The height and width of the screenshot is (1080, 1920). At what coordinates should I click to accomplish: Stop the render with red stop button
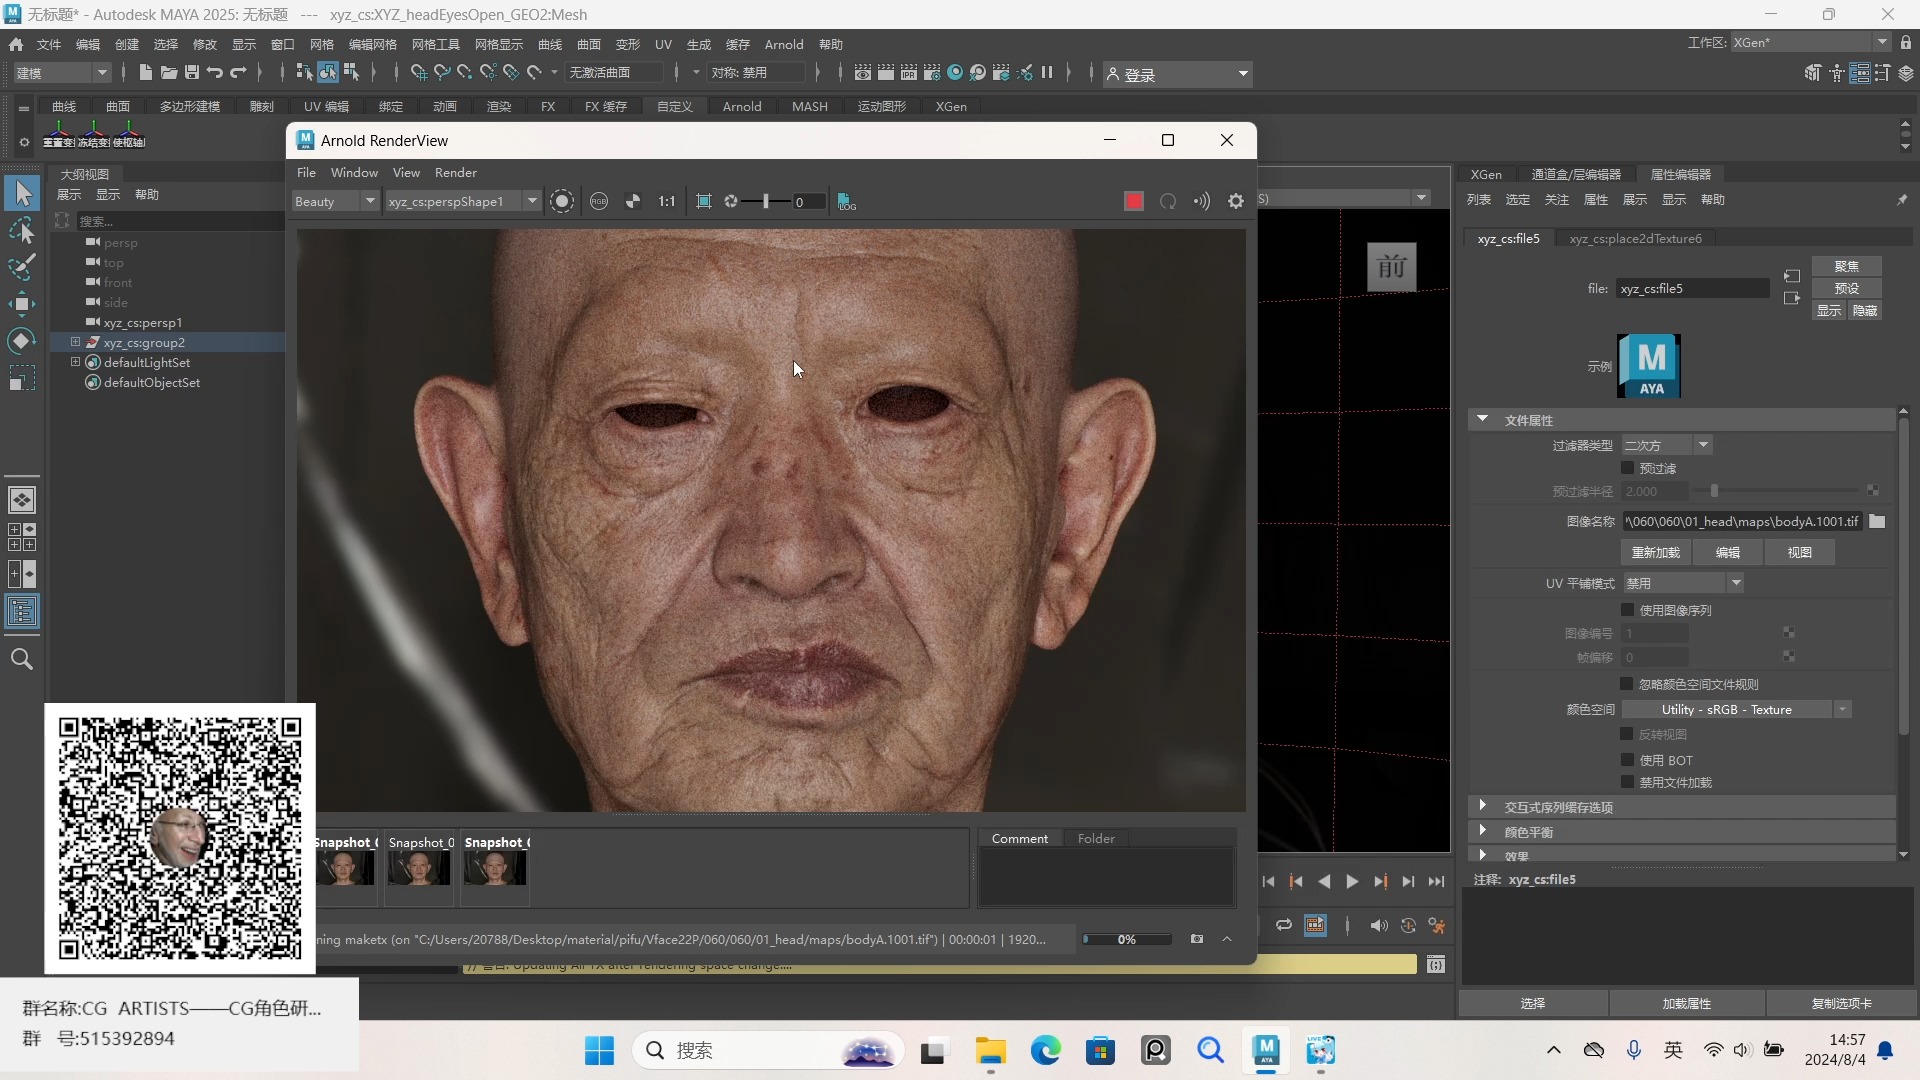1133,201
